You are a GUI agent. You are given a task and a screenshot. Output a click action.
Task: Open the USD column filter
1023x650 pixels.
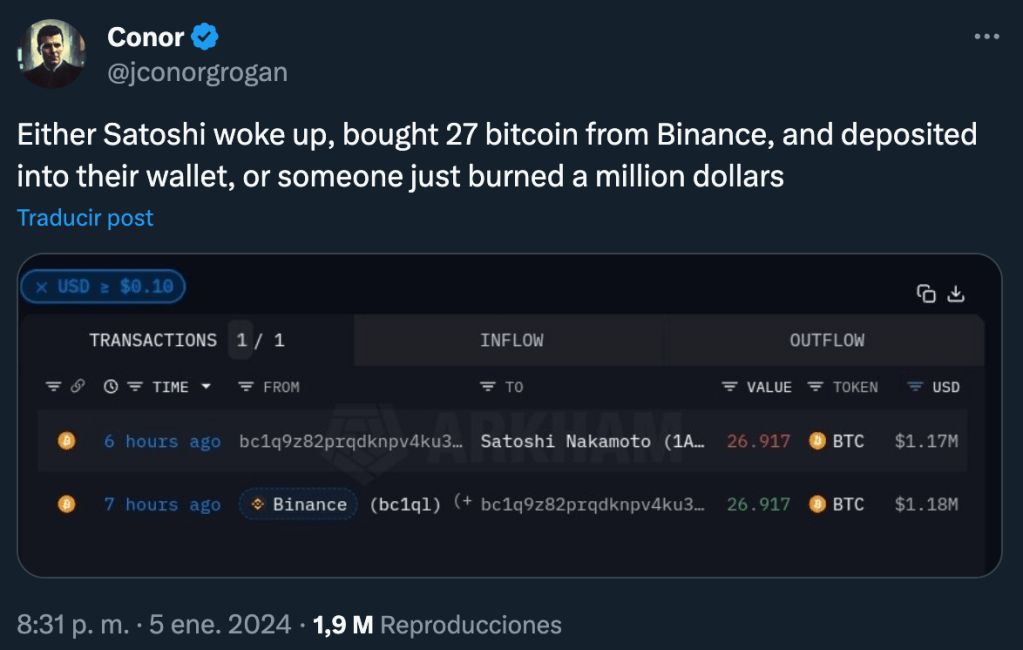tap(914, 387)
